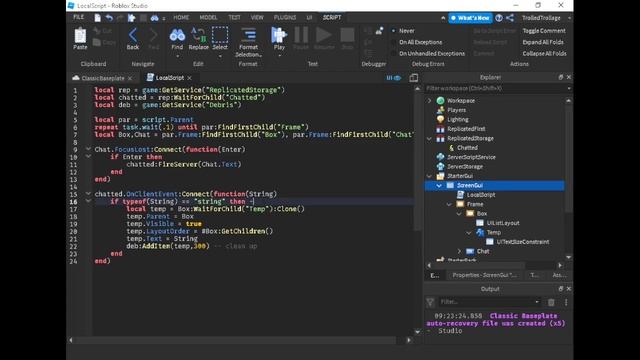Click the Output filter funnel icon
The height and width of the screenshot is (360, 640).
pyautogui.click(x=430, y=302)
